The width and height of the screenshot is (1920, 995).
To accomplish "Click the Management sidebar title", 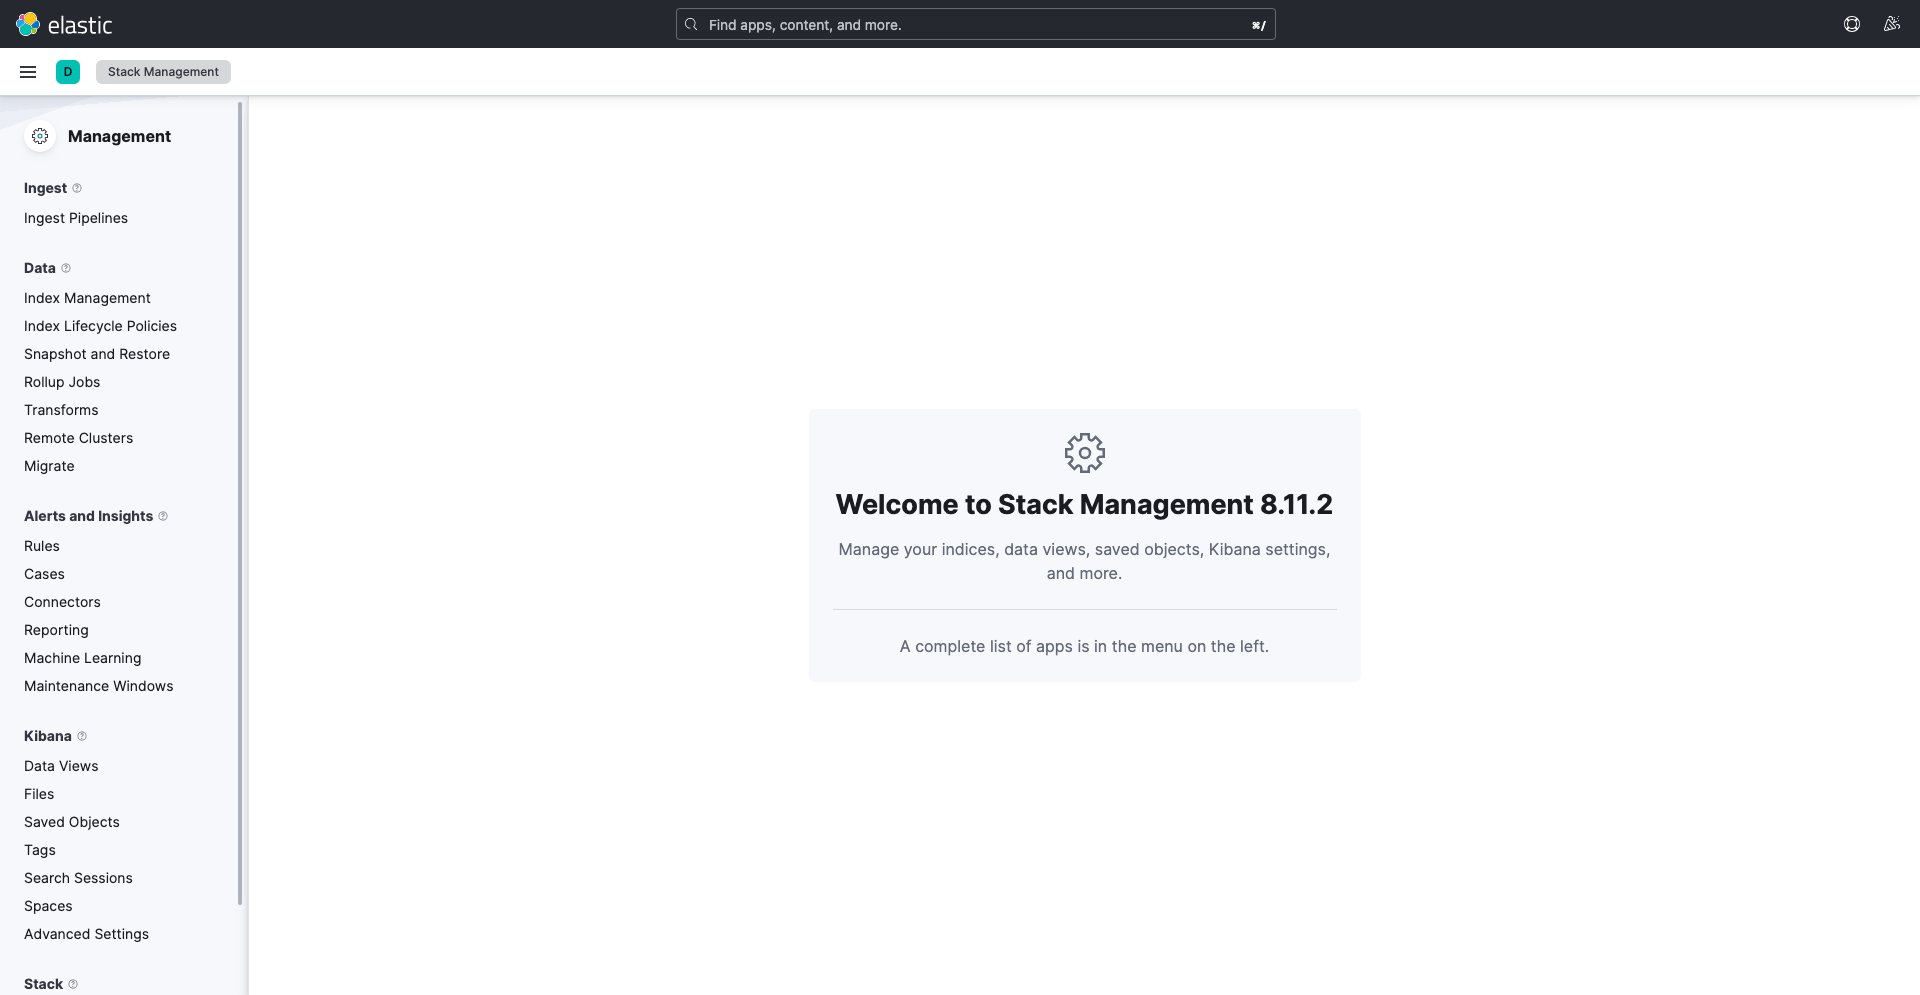I will pyautogui.click(x=119, y=136).
